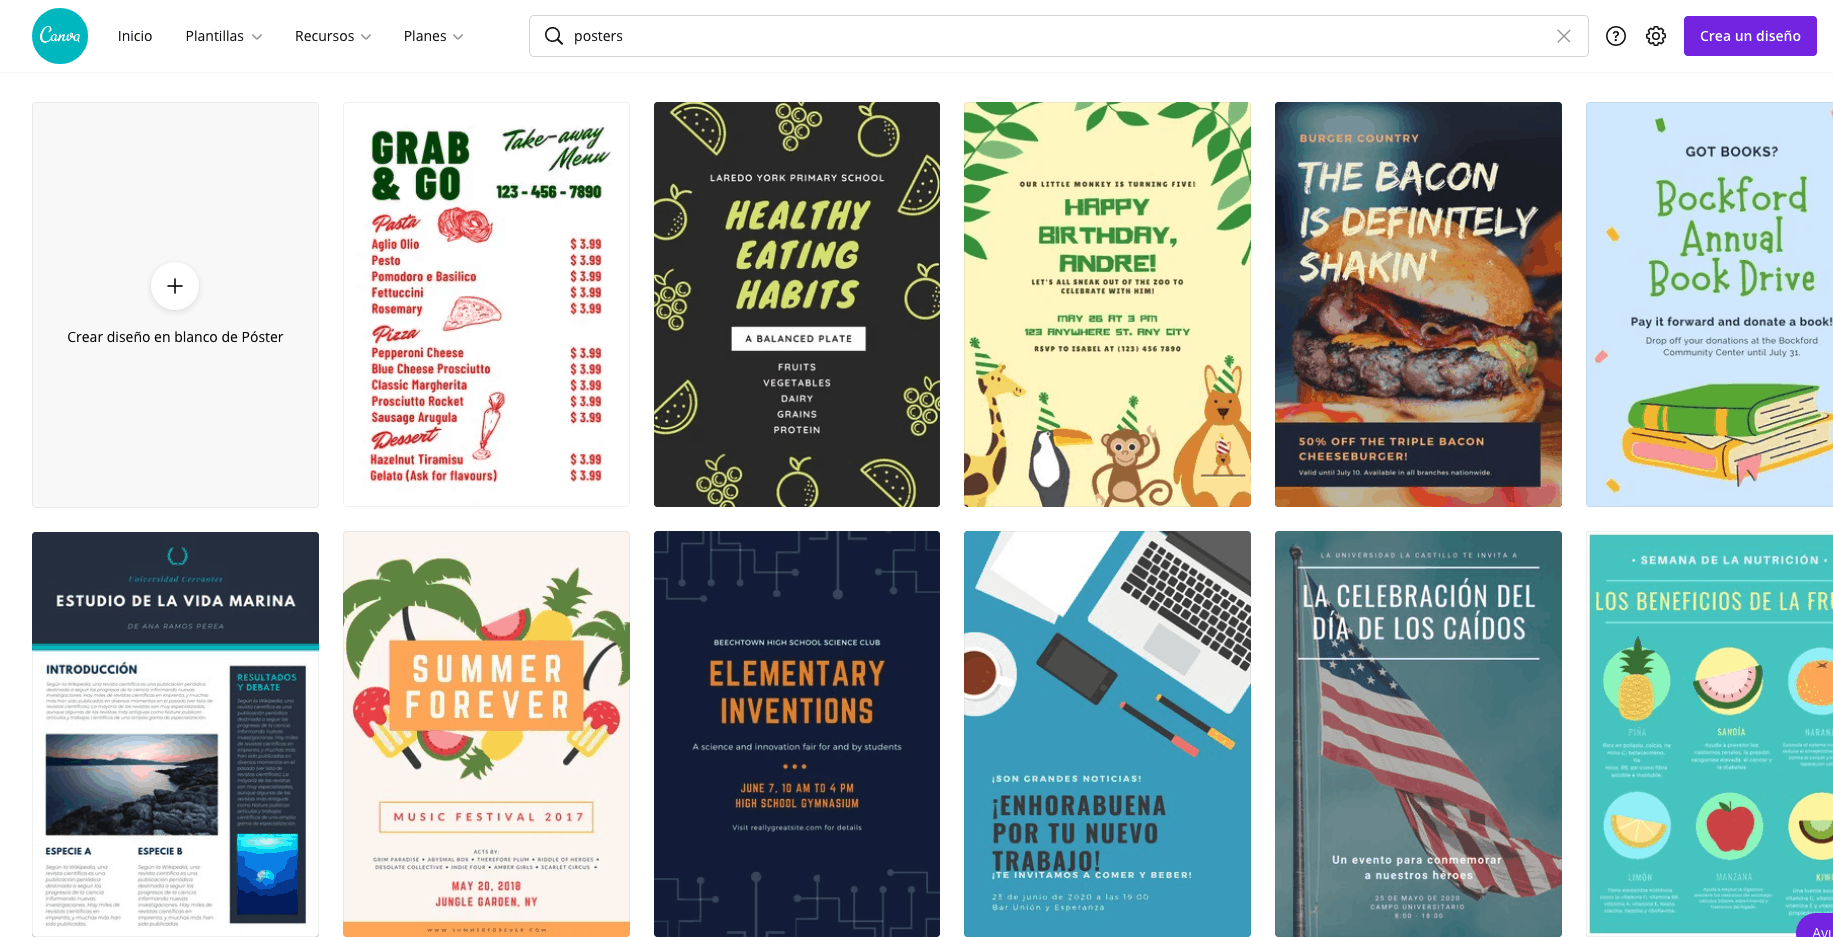Choose the Happy Birthday Andre template

click(x=1107, y=304)
